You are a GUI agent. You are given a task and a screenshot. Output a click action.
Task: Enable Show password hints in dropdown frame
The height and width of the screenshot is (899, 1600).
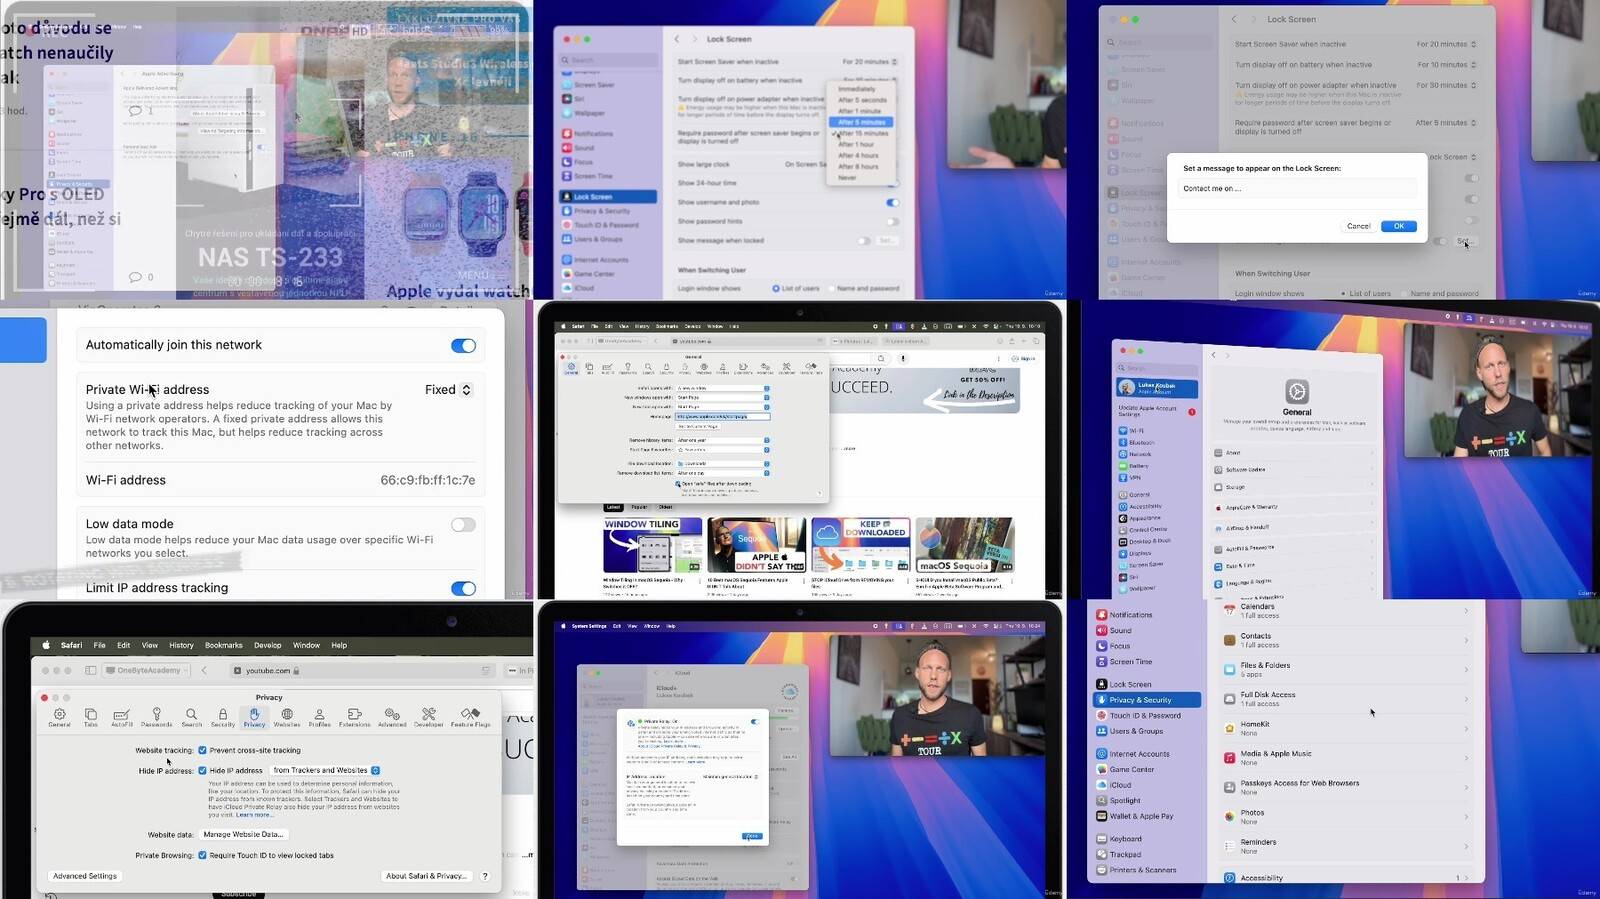(892, 222)
